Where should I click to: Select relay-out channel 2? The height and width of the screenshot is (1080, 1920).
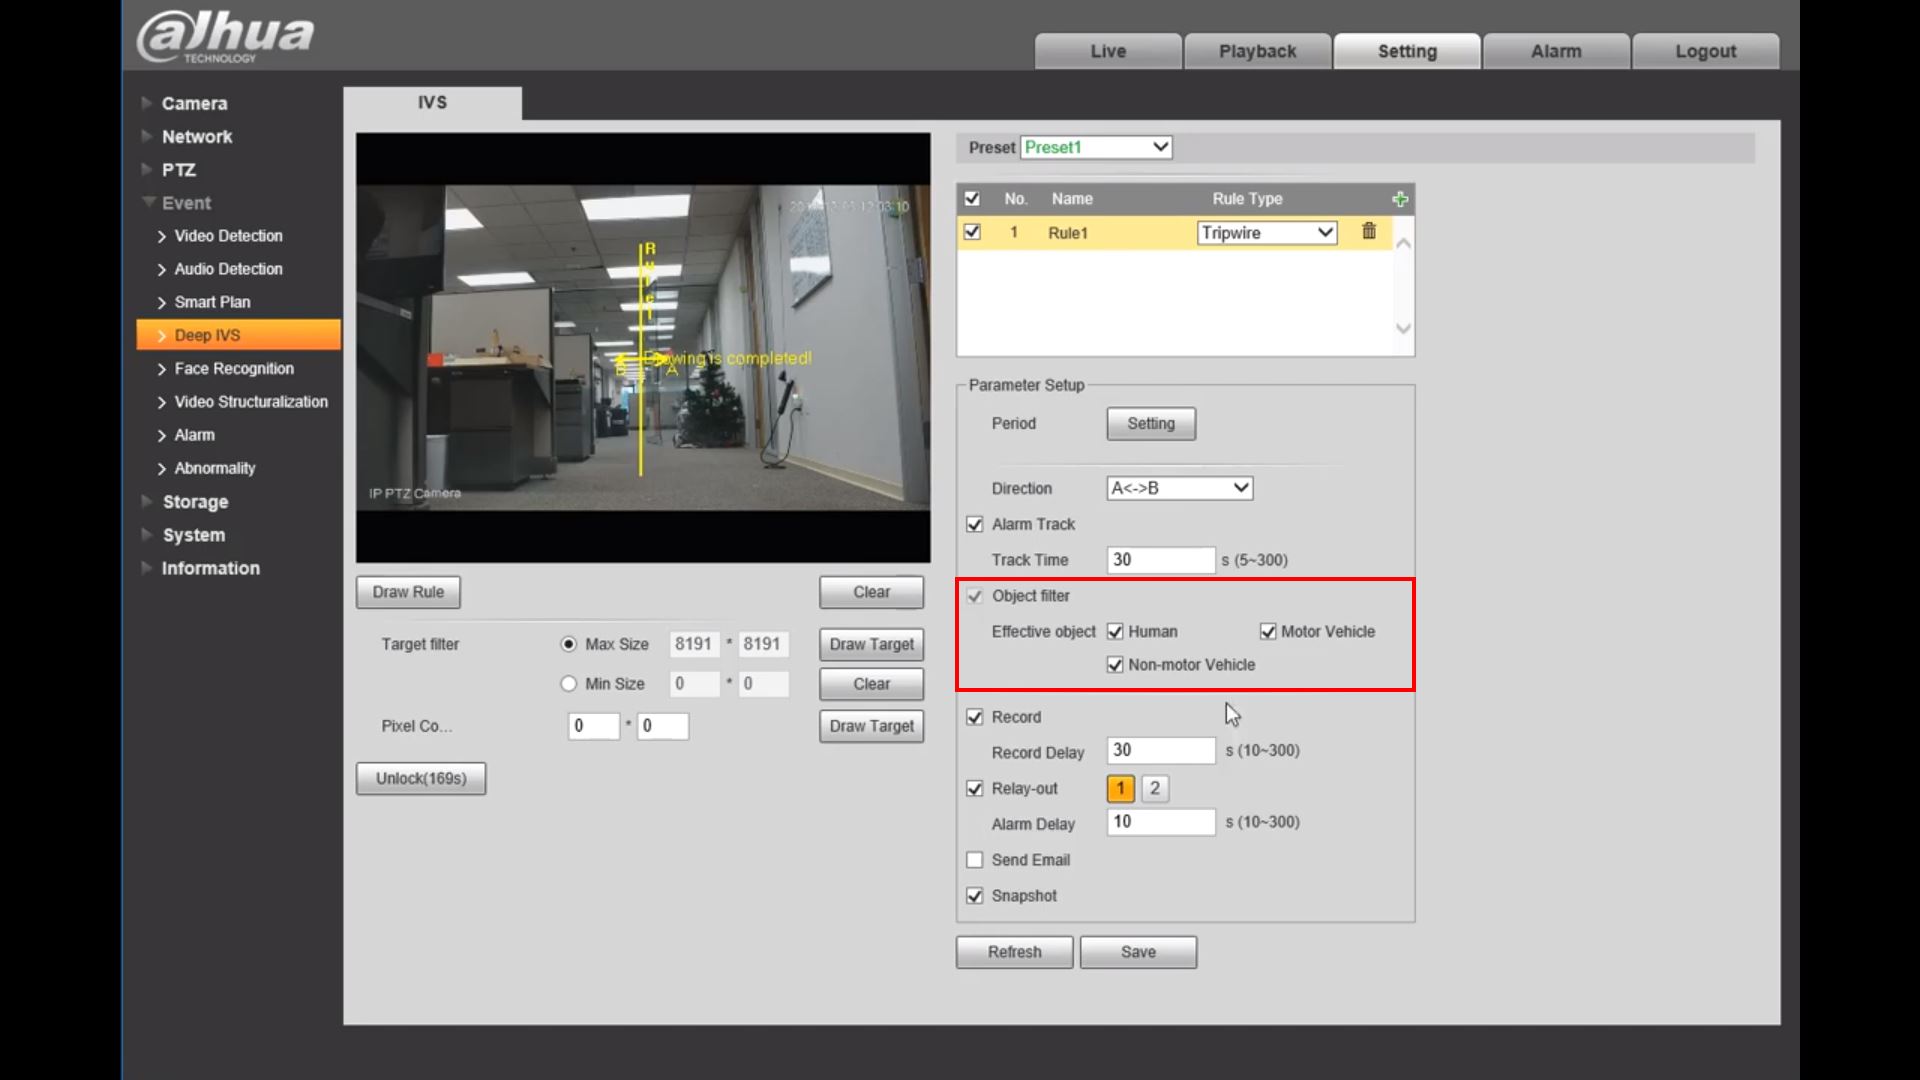pyautogui.click(x=1155, y=788)
